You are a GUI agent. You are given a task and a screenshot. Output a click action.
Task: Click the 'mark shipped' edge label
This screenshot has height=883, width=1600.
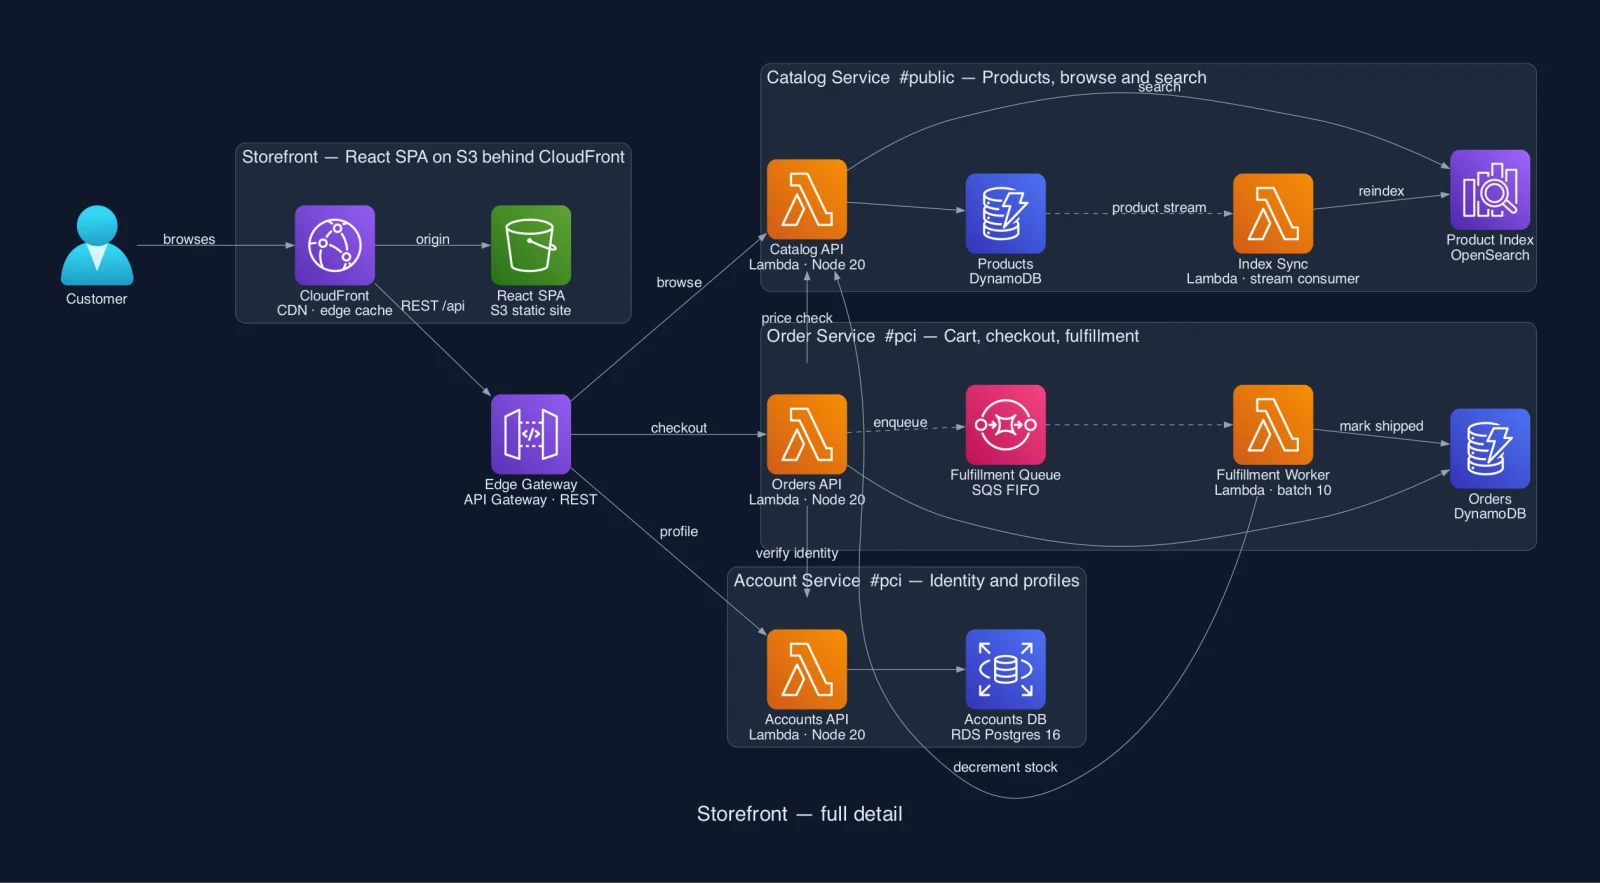(1381, 426)
